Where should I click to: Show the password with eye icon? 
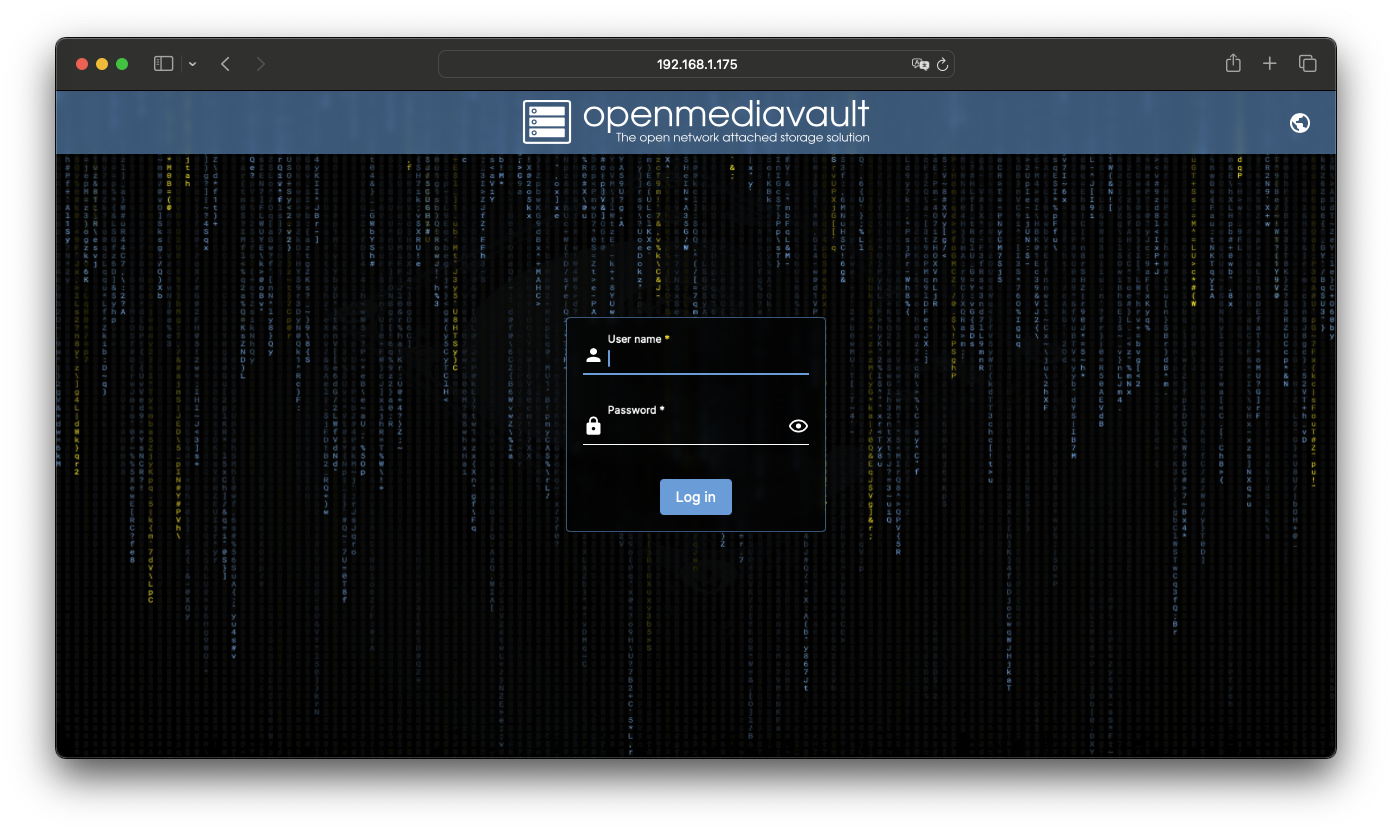(x=798, y=426)
